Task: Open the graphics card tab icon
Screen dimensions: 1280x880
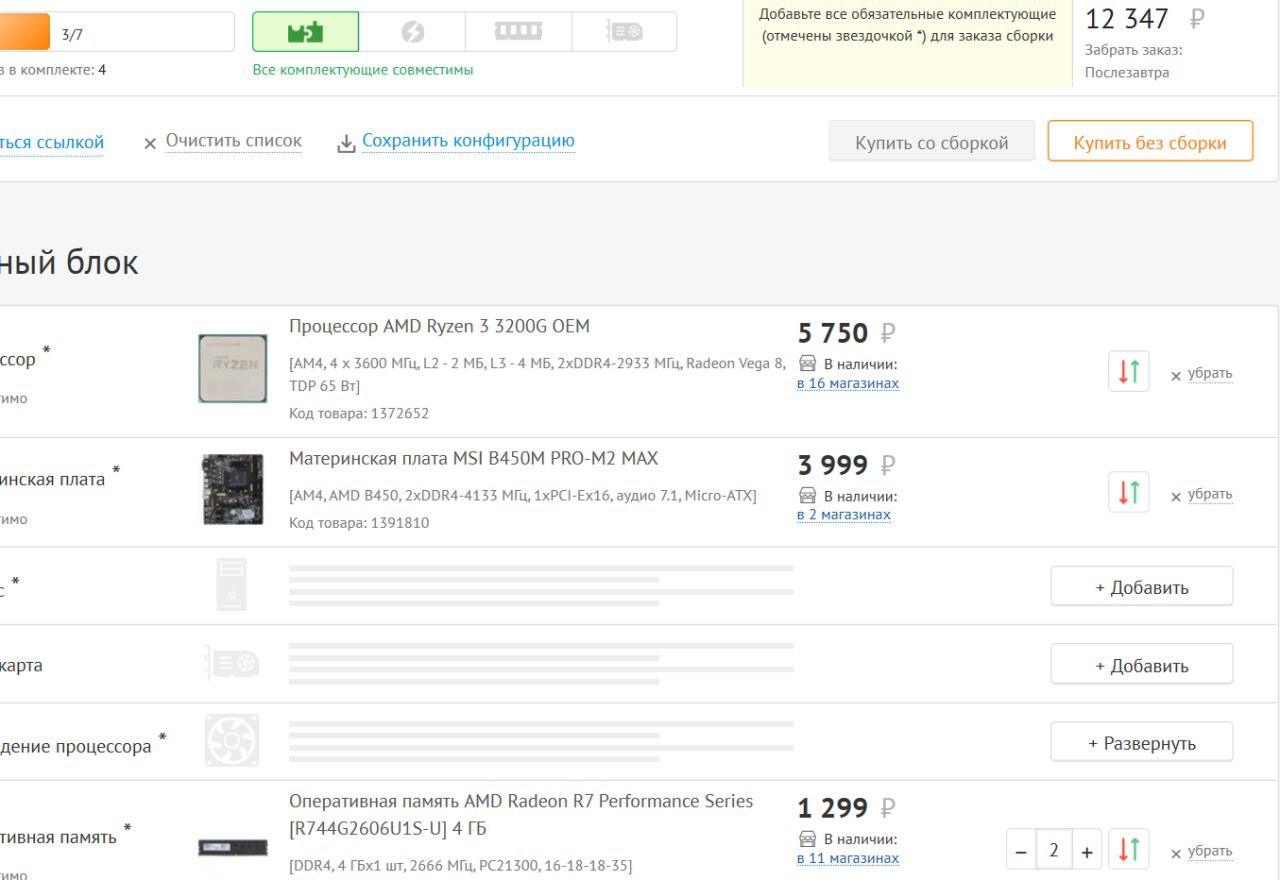Action: (x=624, y=32)
